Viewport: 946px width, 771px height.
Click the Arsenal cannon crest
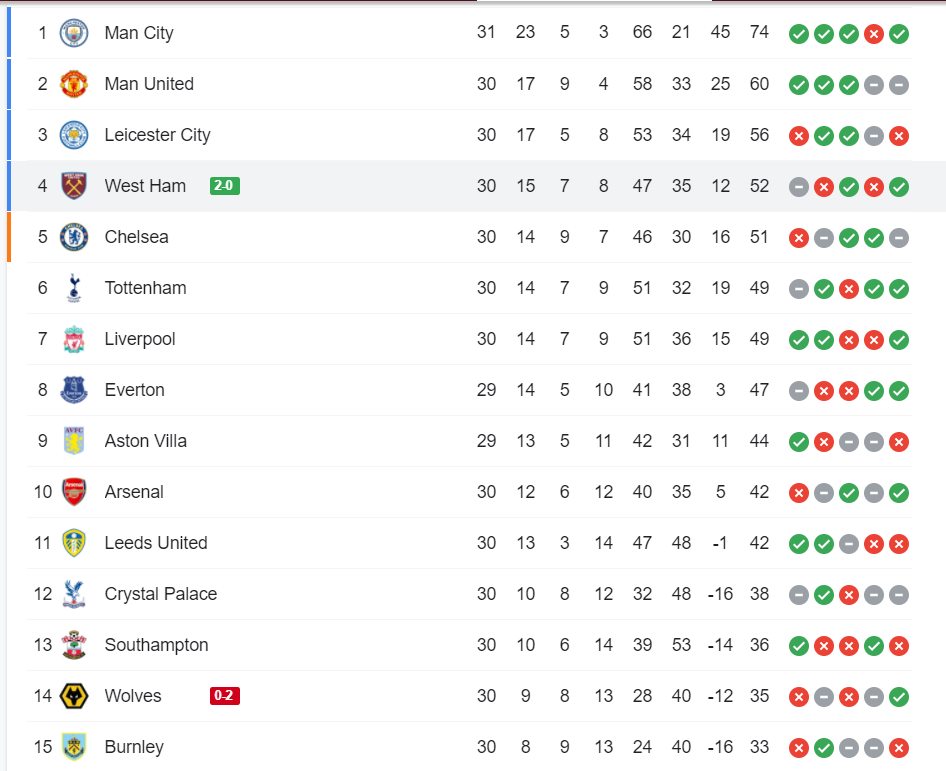click(74, 492)
